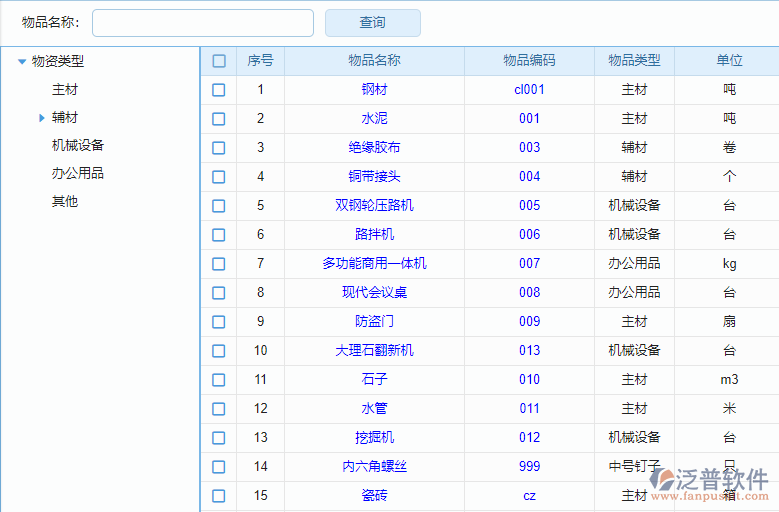The width and height of the screenshot is (779, 512).
Task: Click item code cz
Action: click(530, 496)
